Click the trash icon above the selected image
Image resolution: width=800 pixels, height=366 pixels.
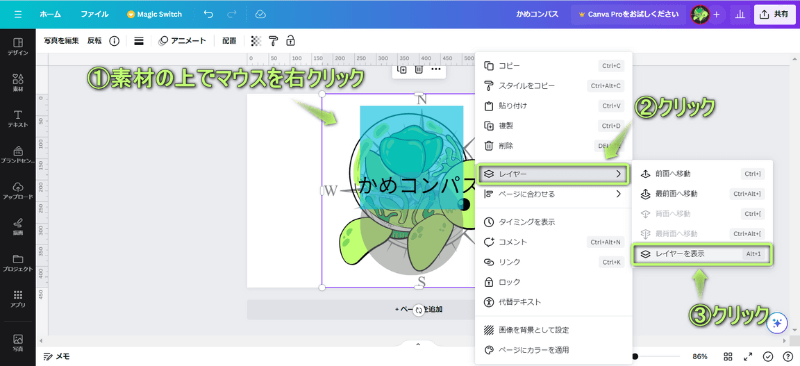[418, 69]
